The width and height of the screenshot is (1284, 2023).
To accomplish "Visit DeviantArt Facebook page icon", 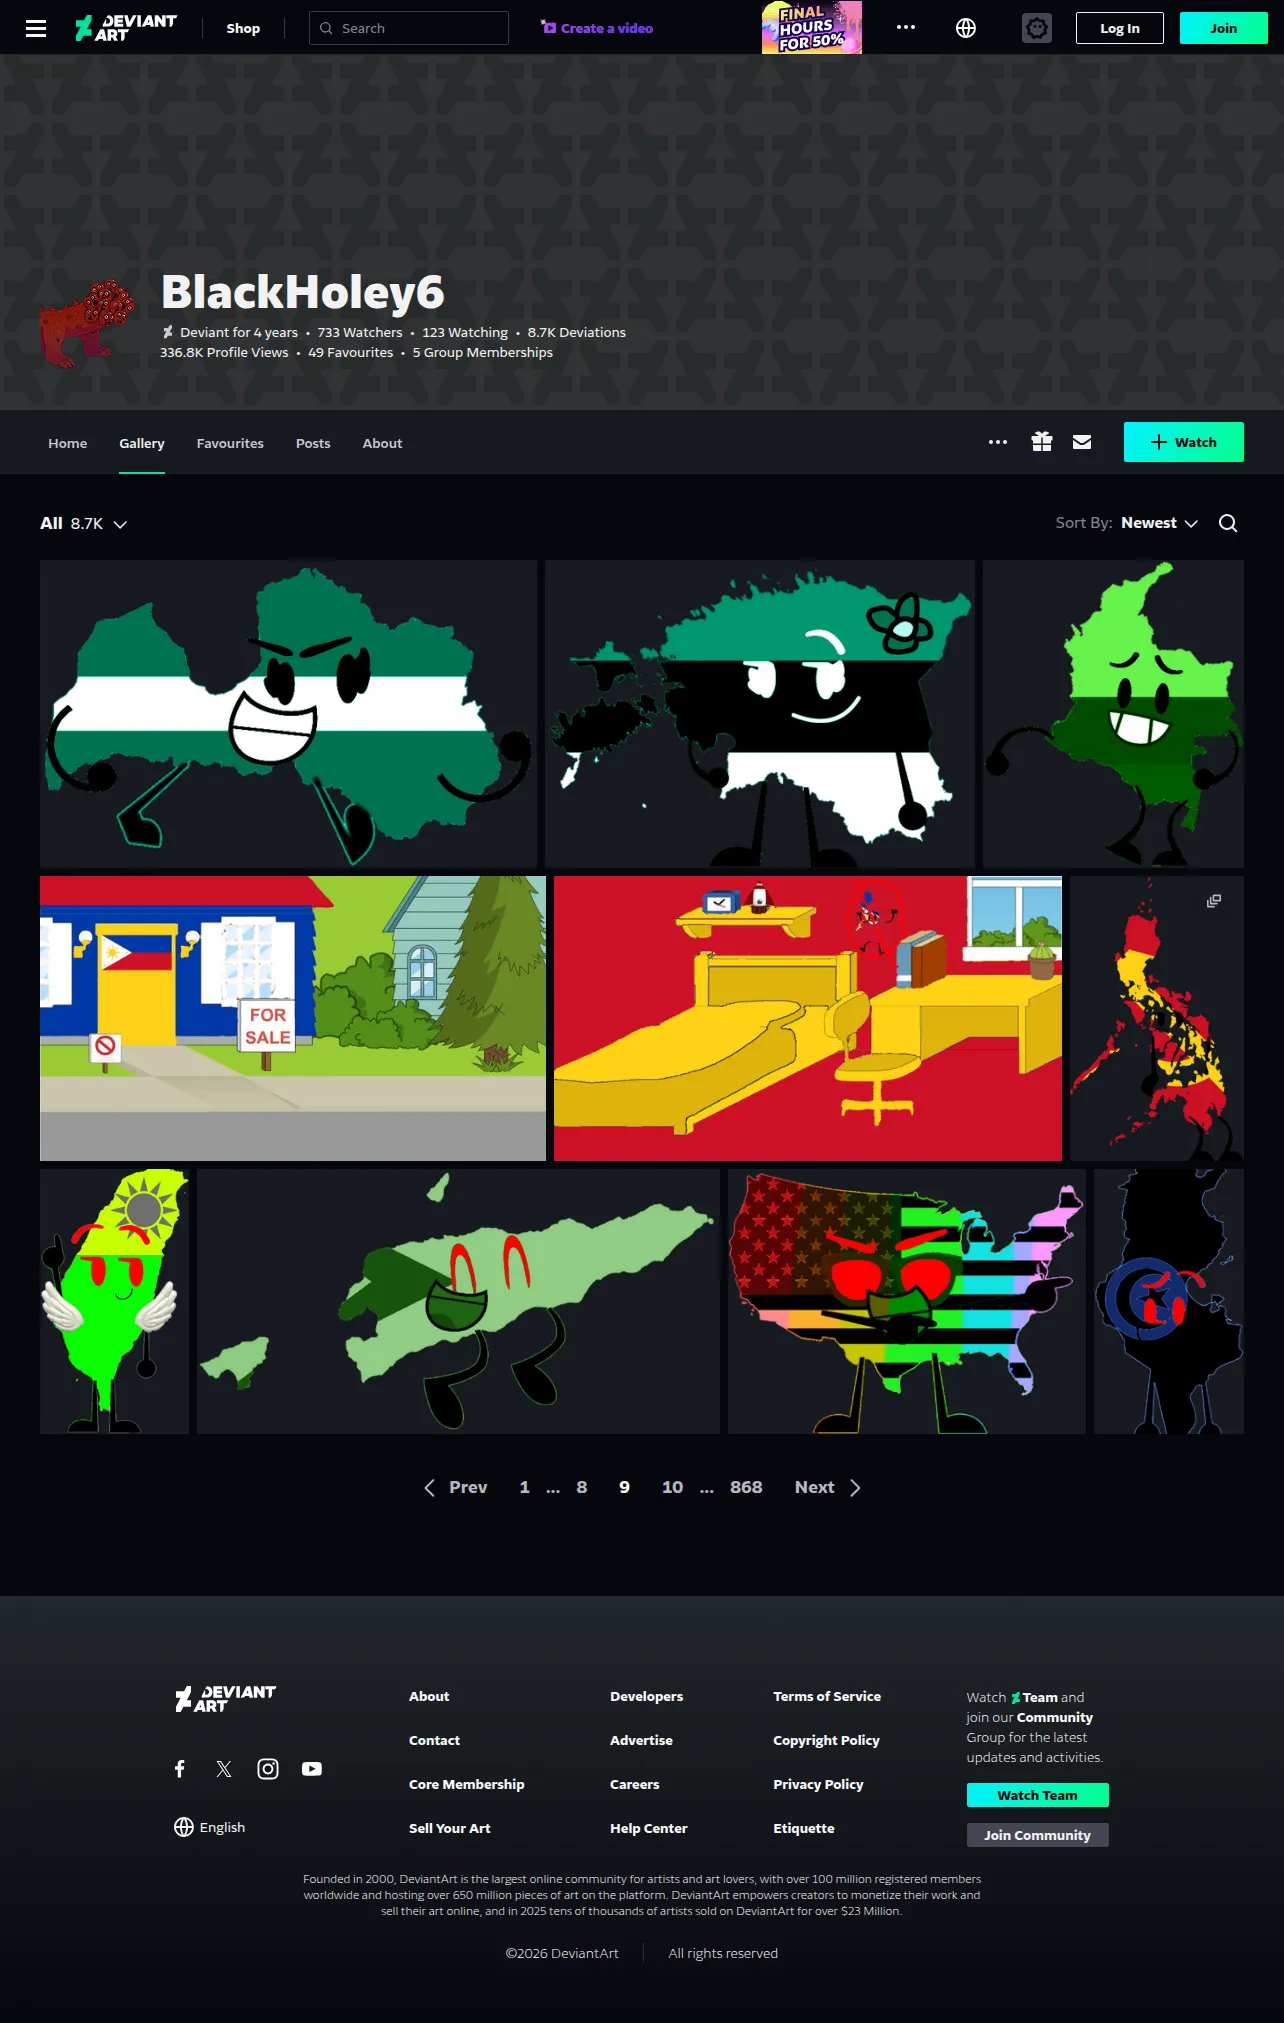I will tap(180, 1769).
